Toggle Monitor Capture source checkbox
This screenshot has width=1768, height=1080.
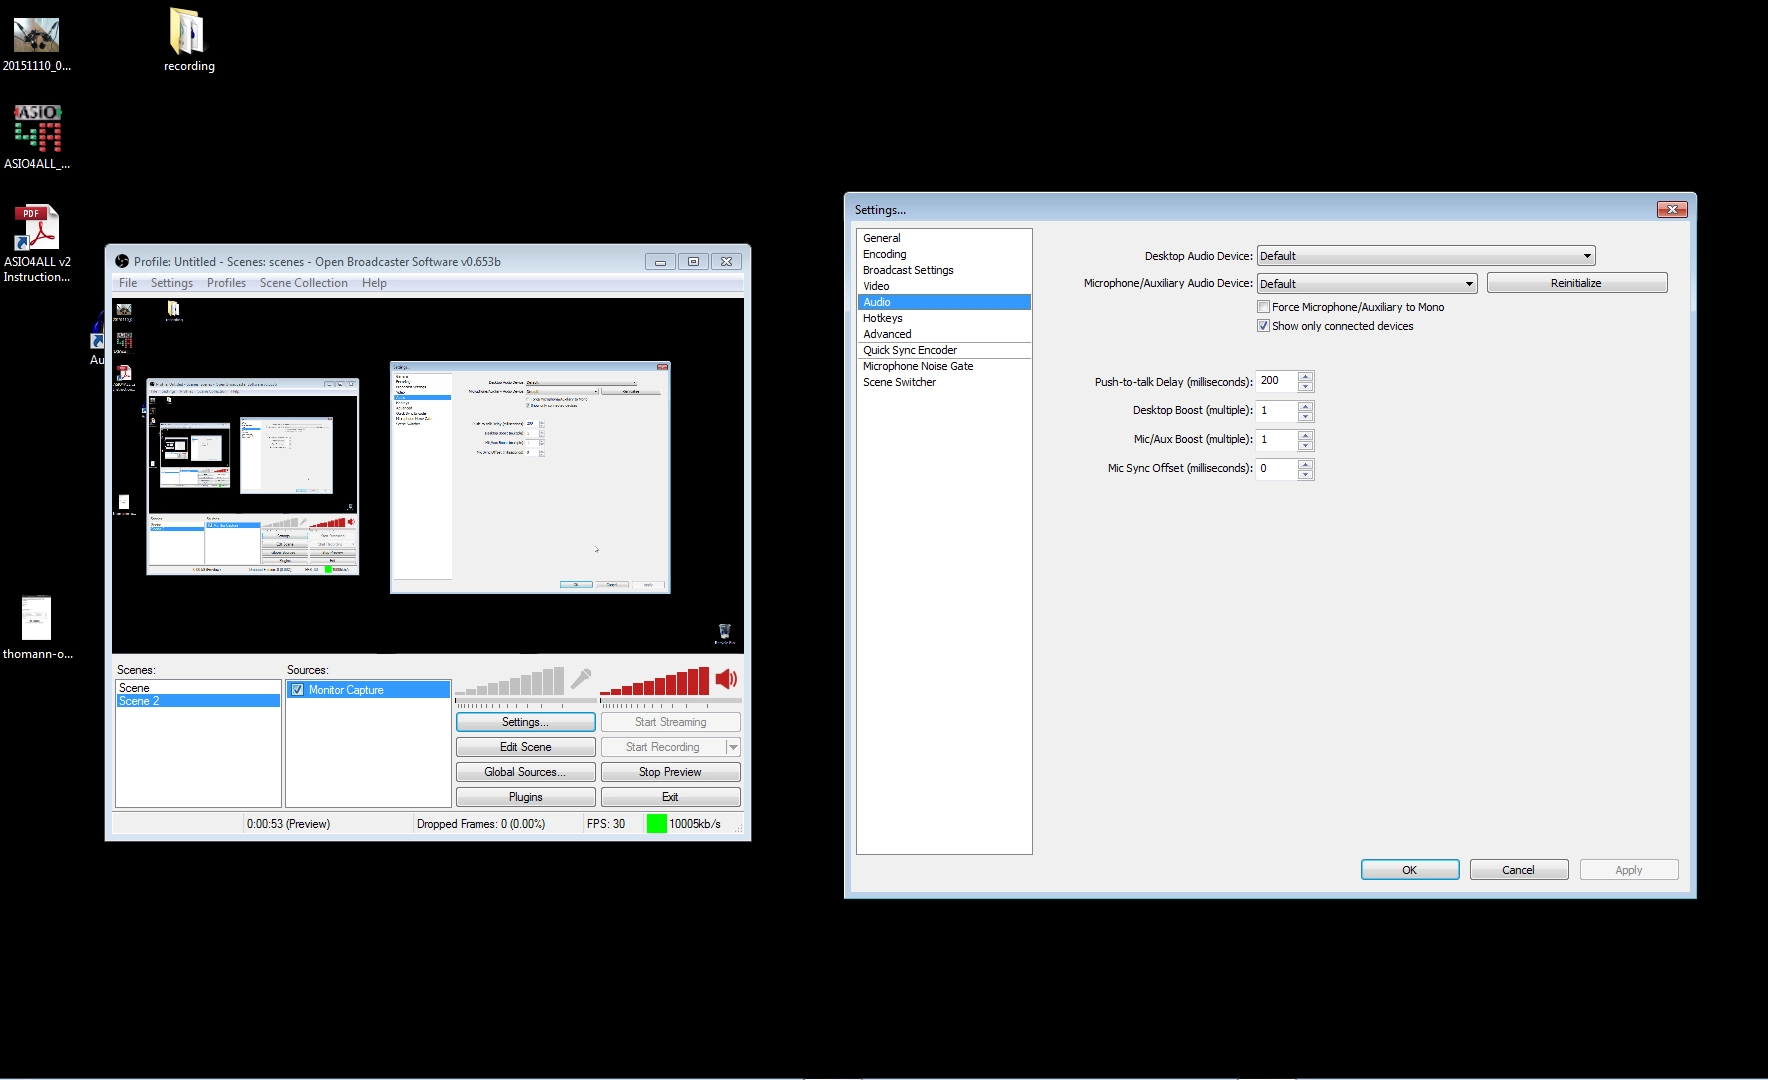click(297, 690)
